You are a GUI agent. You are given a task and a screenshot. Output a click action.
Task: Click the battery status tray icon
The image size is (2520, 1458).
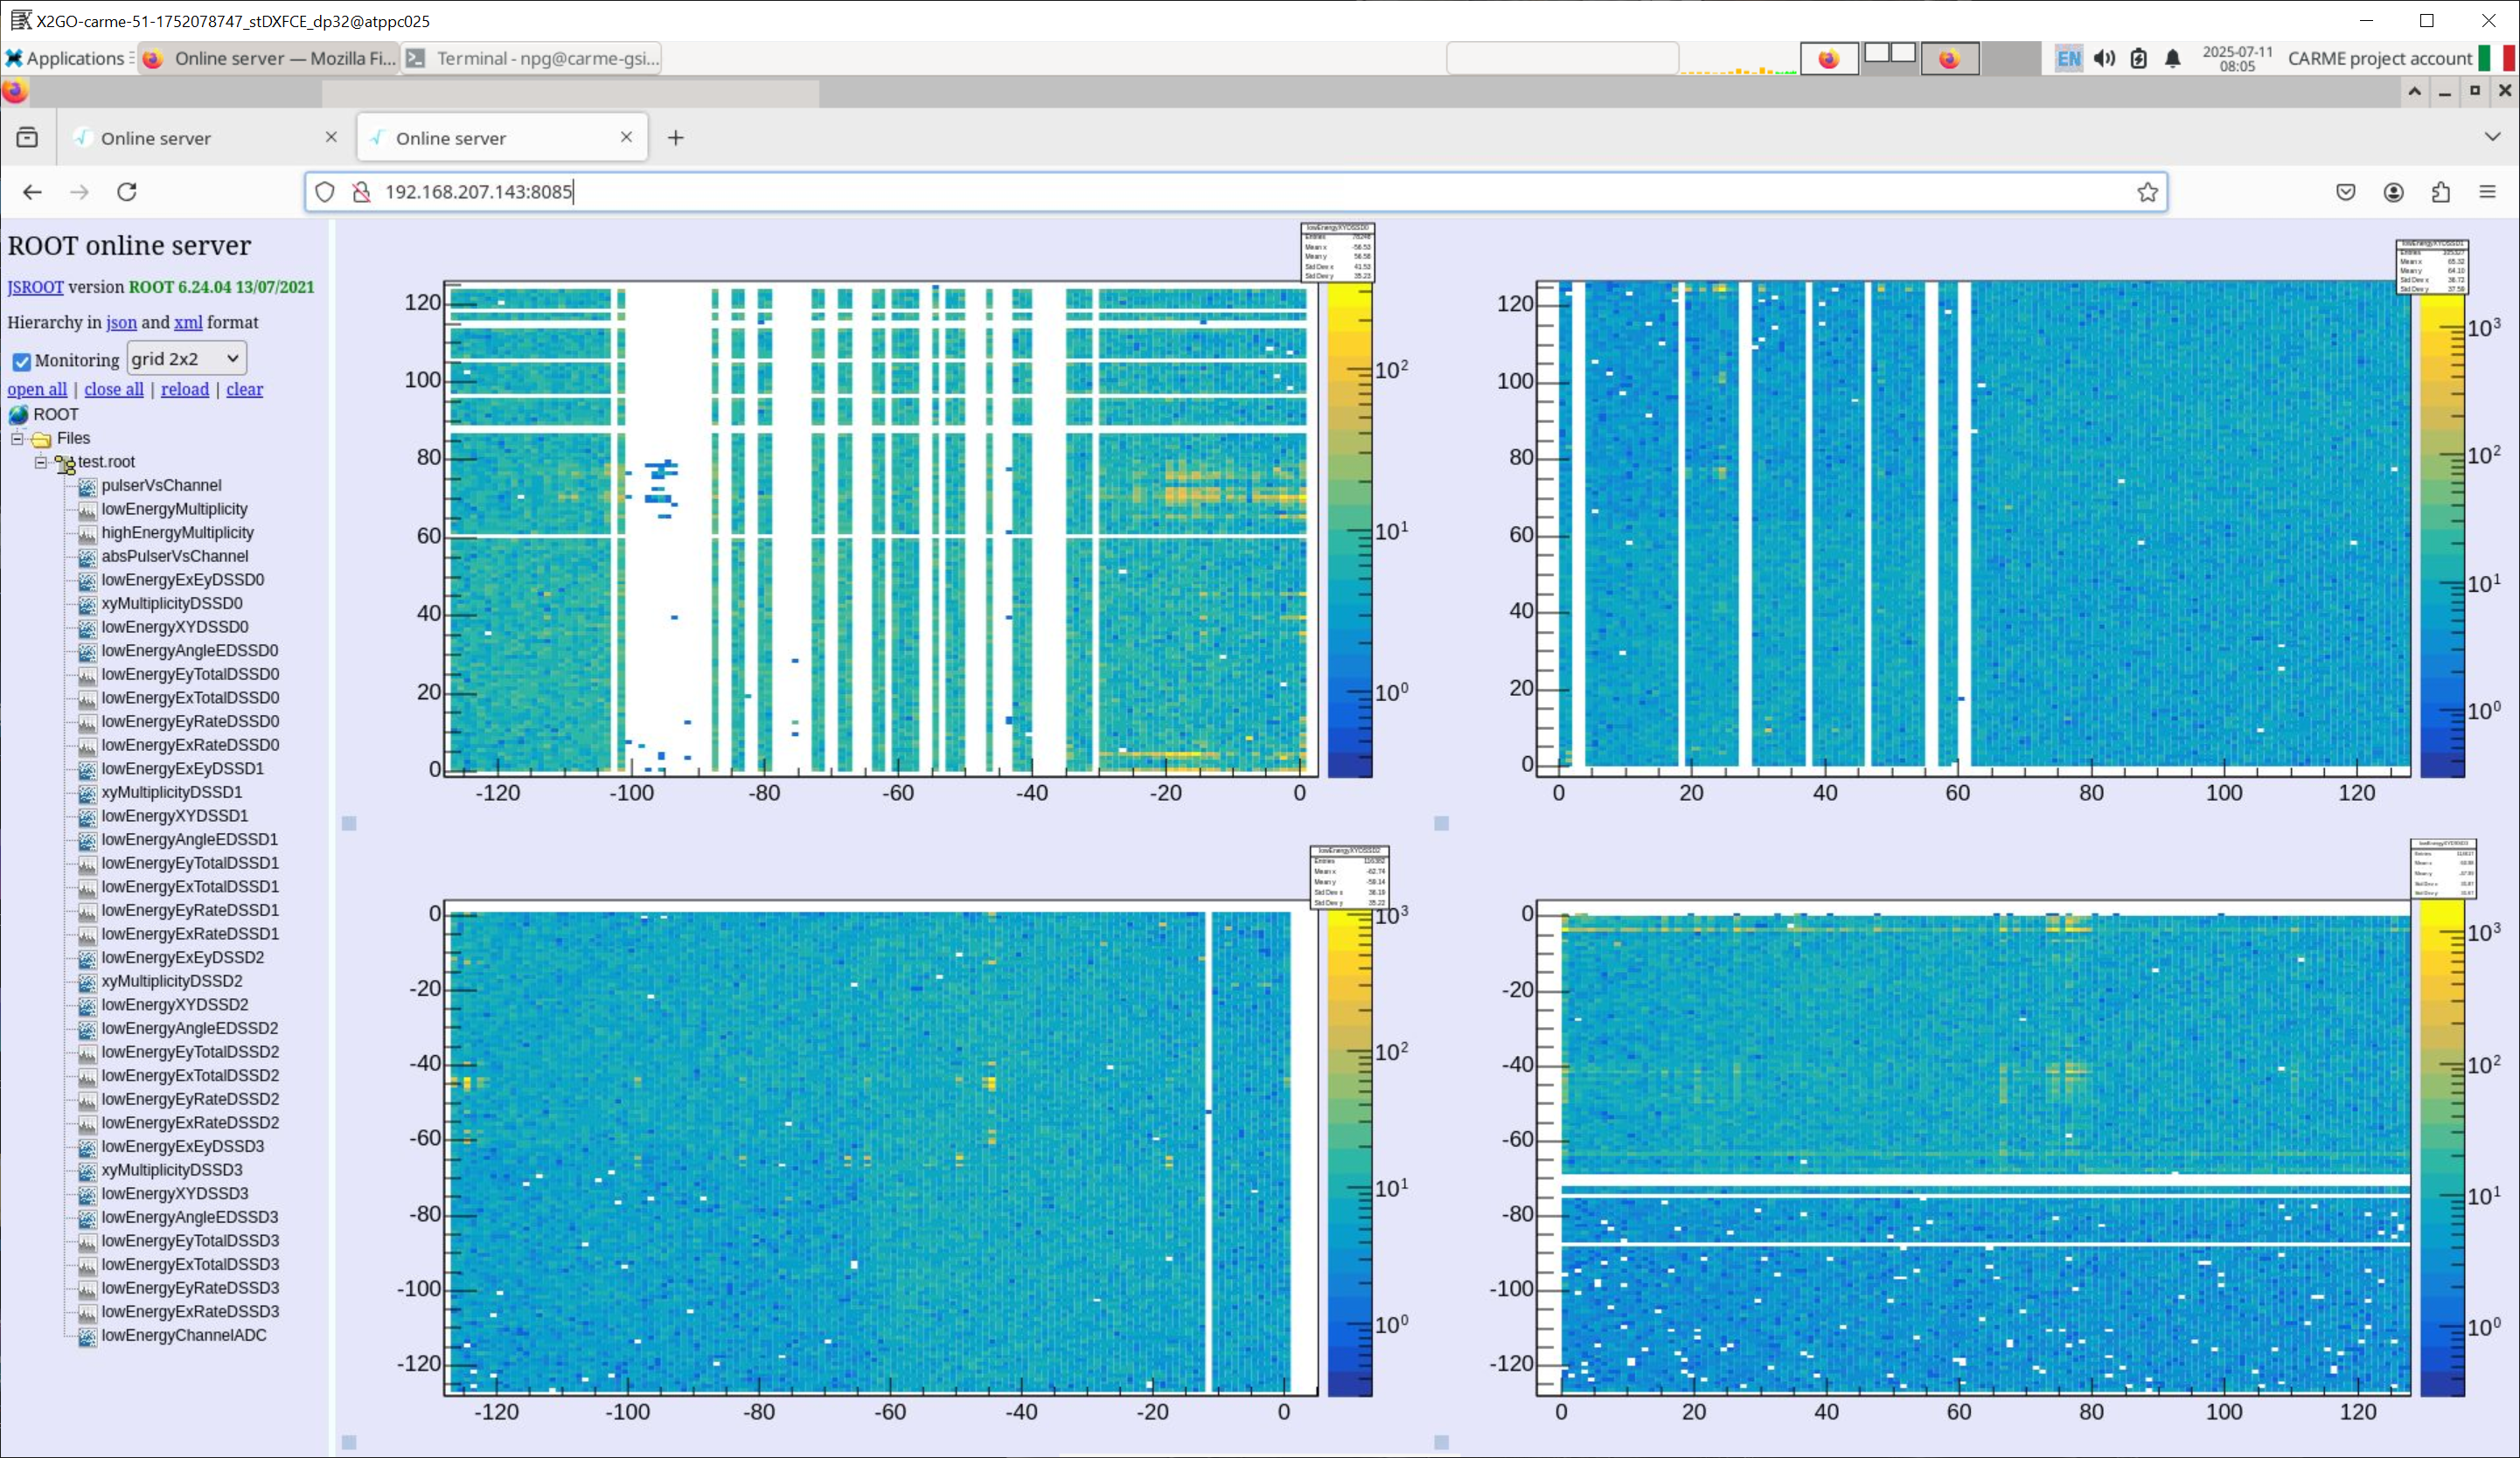point(2138,58)
